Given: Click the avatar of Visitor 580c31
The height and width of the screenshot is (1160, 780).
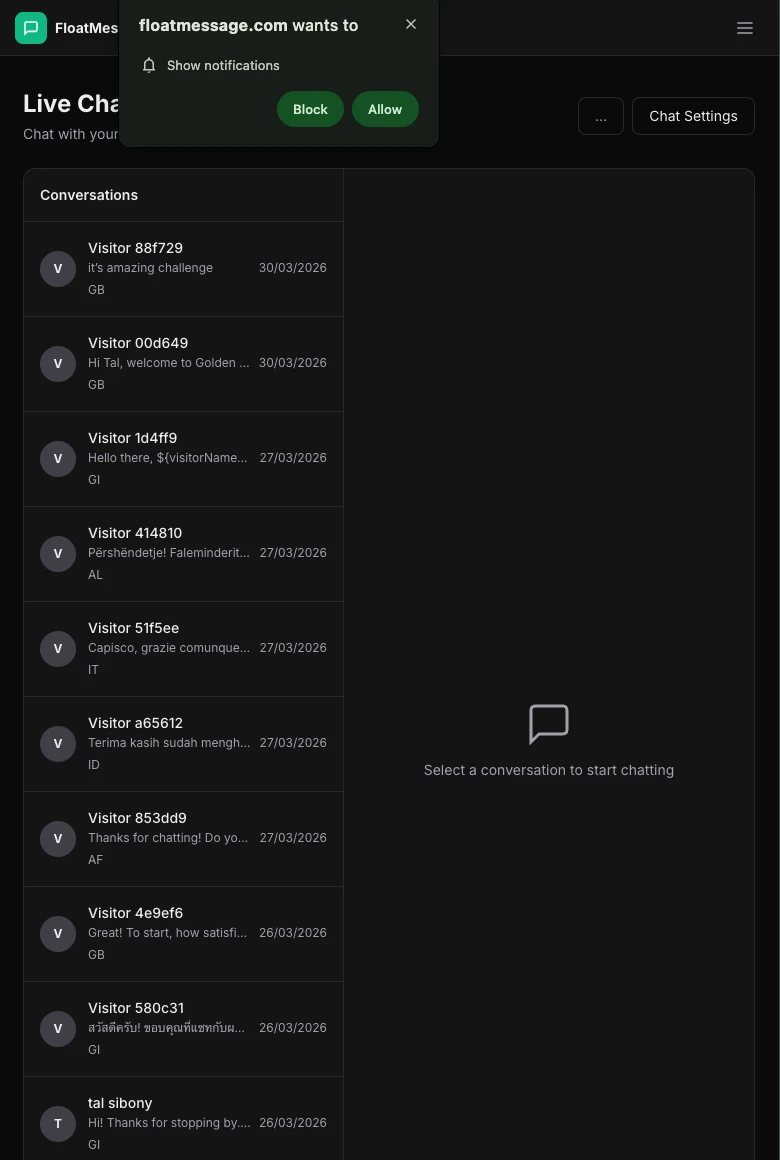Looking at the screenshot, I should click(58, 1028).
